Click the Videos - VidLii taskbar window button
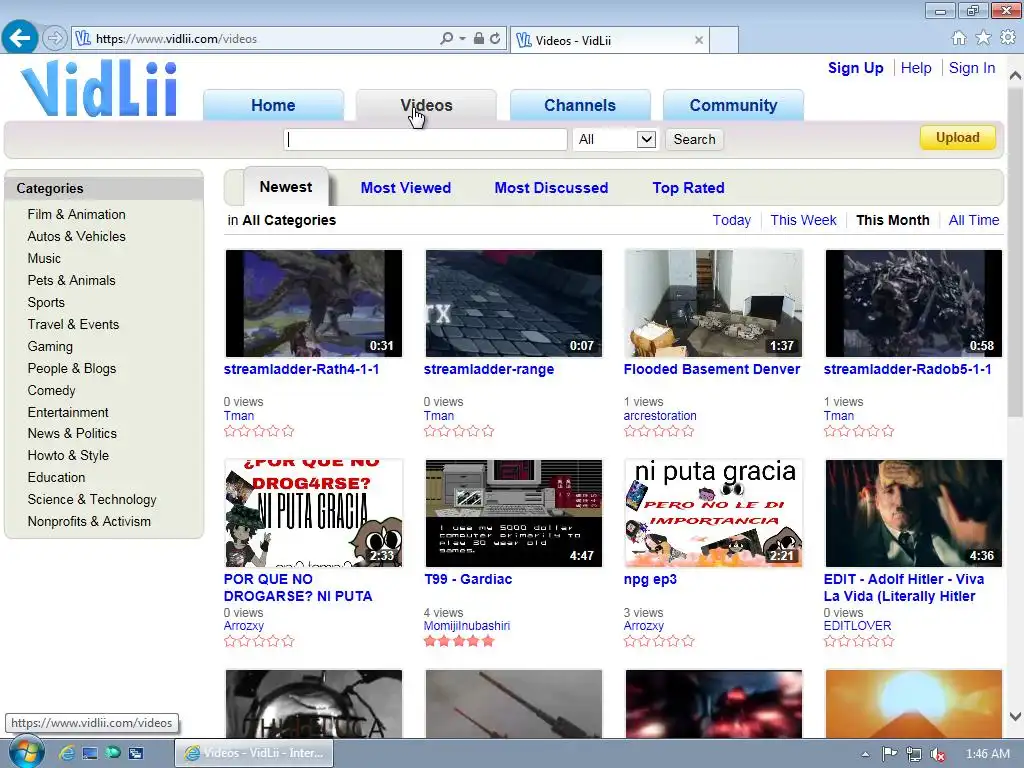 [254, 753]
